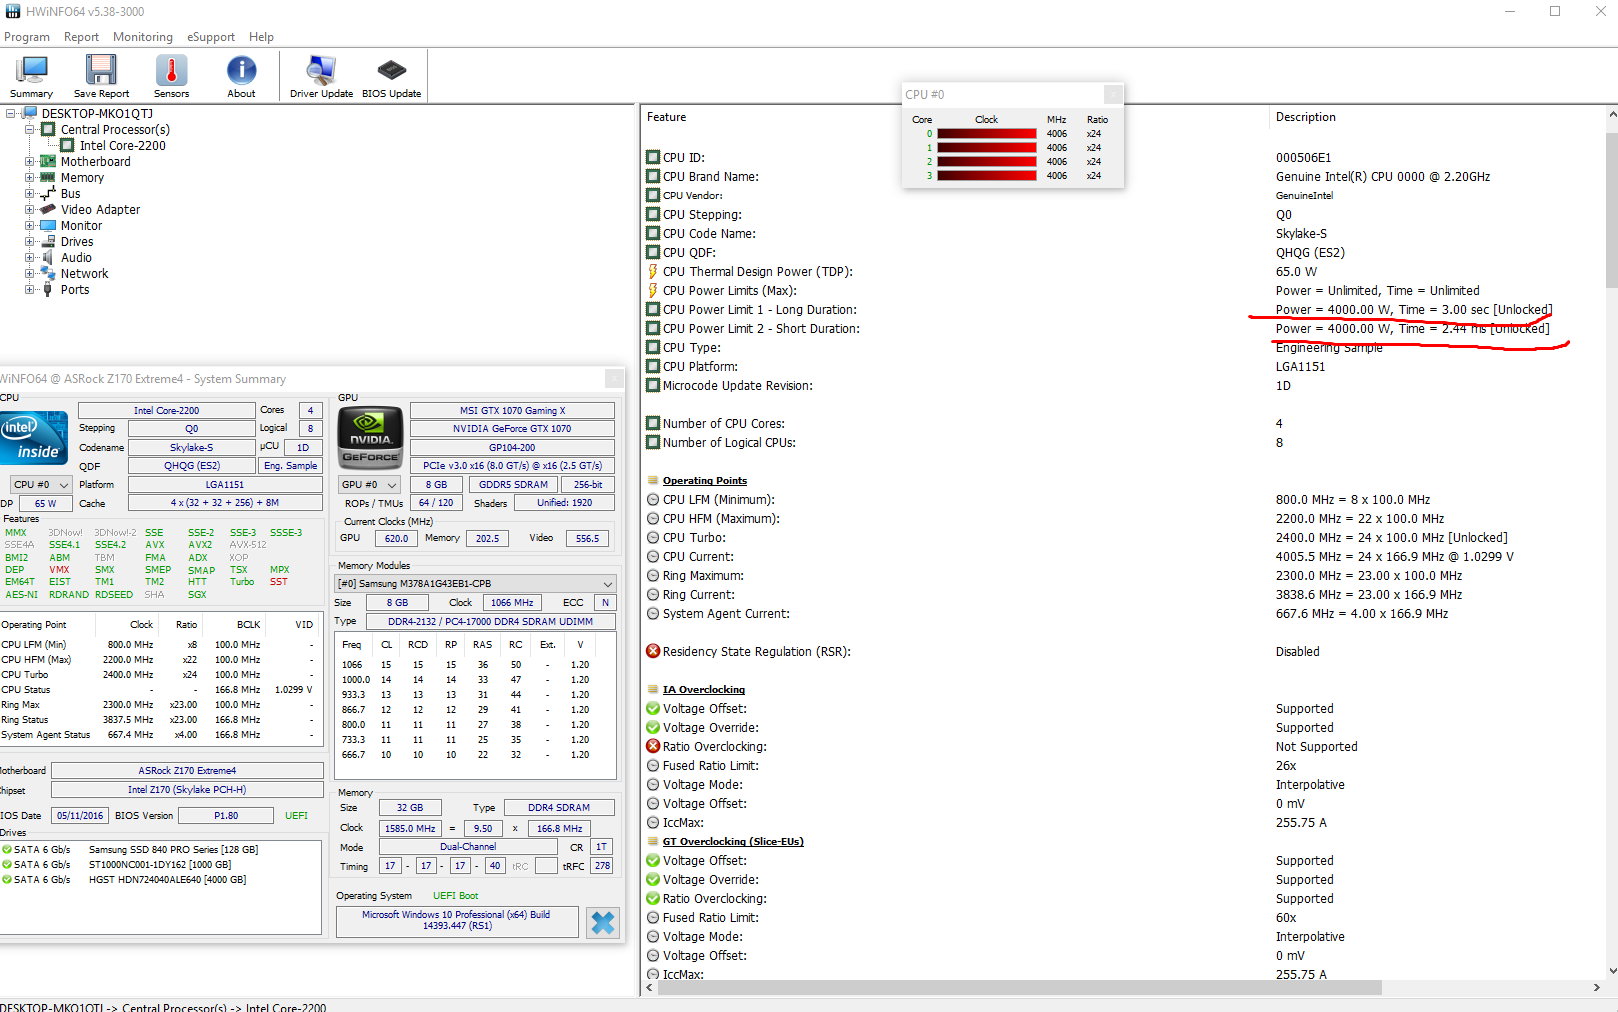Click the Network icon in the tree
This screenshot has width=1618, height=1012.
pyautogui.click(x=48, y=273)
